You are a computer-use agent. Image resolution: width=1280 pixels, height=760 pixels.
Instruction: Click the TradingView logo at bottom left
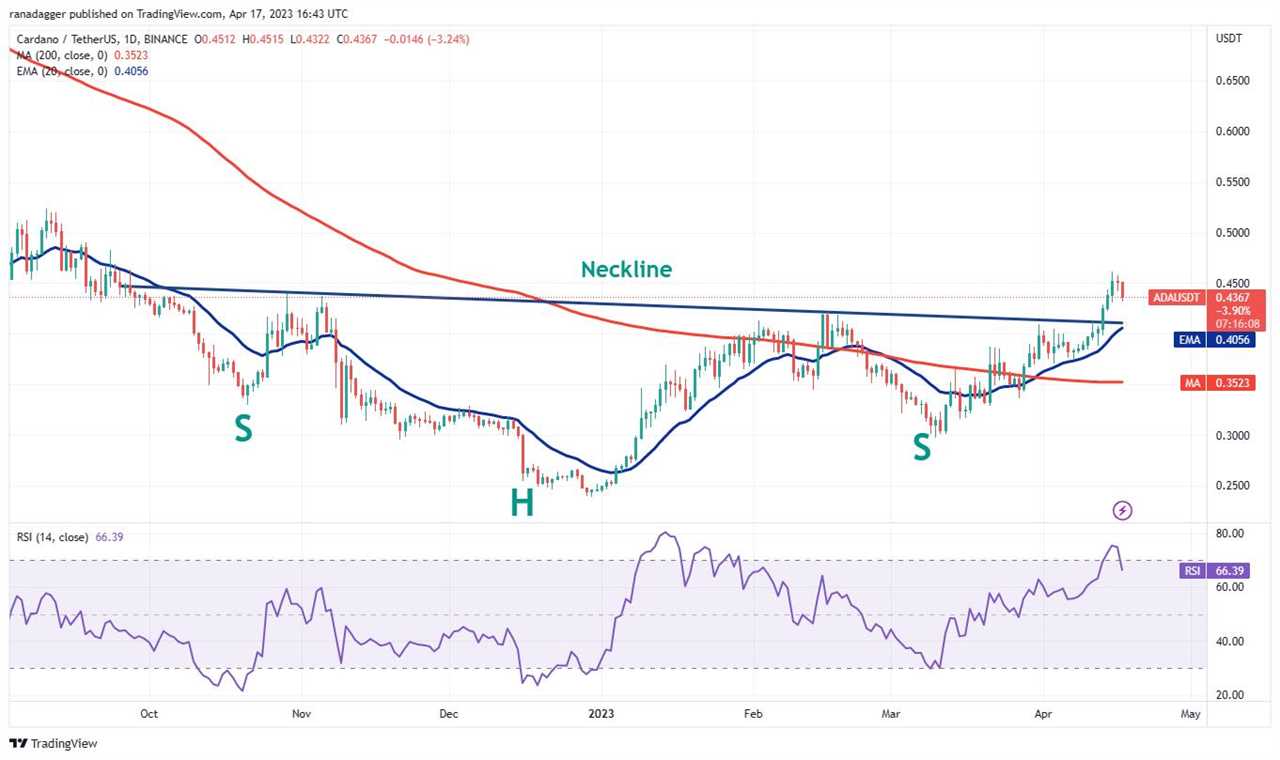53,743
